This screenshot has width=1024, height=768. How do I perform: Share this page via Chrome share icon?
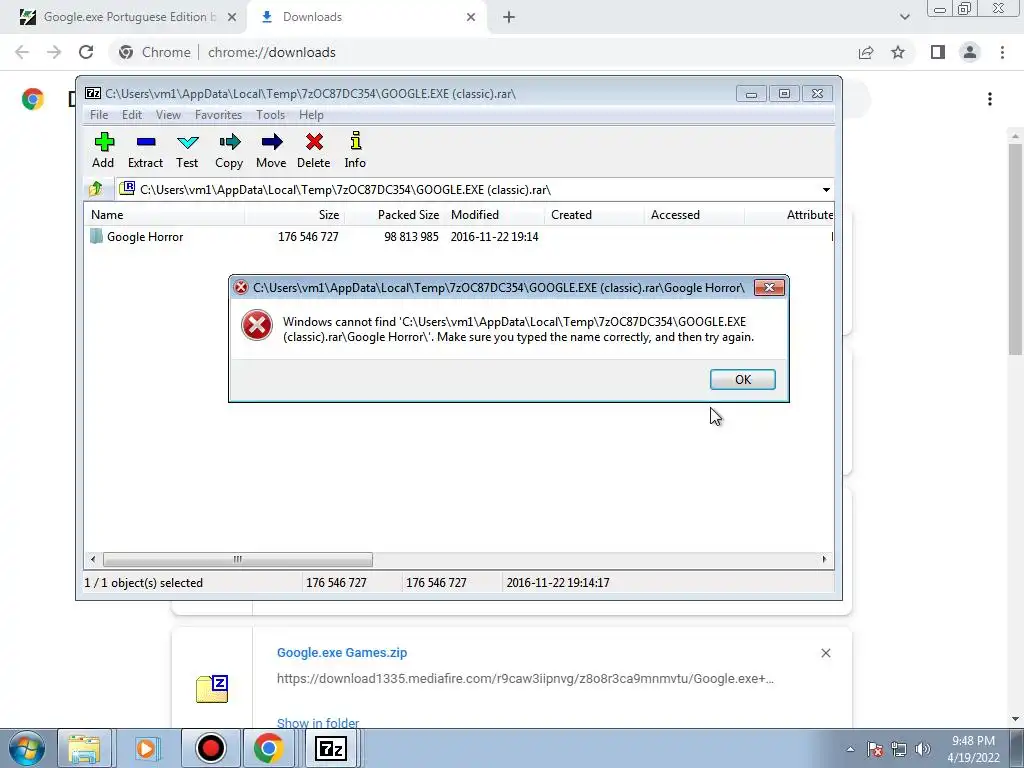point(866,52)
